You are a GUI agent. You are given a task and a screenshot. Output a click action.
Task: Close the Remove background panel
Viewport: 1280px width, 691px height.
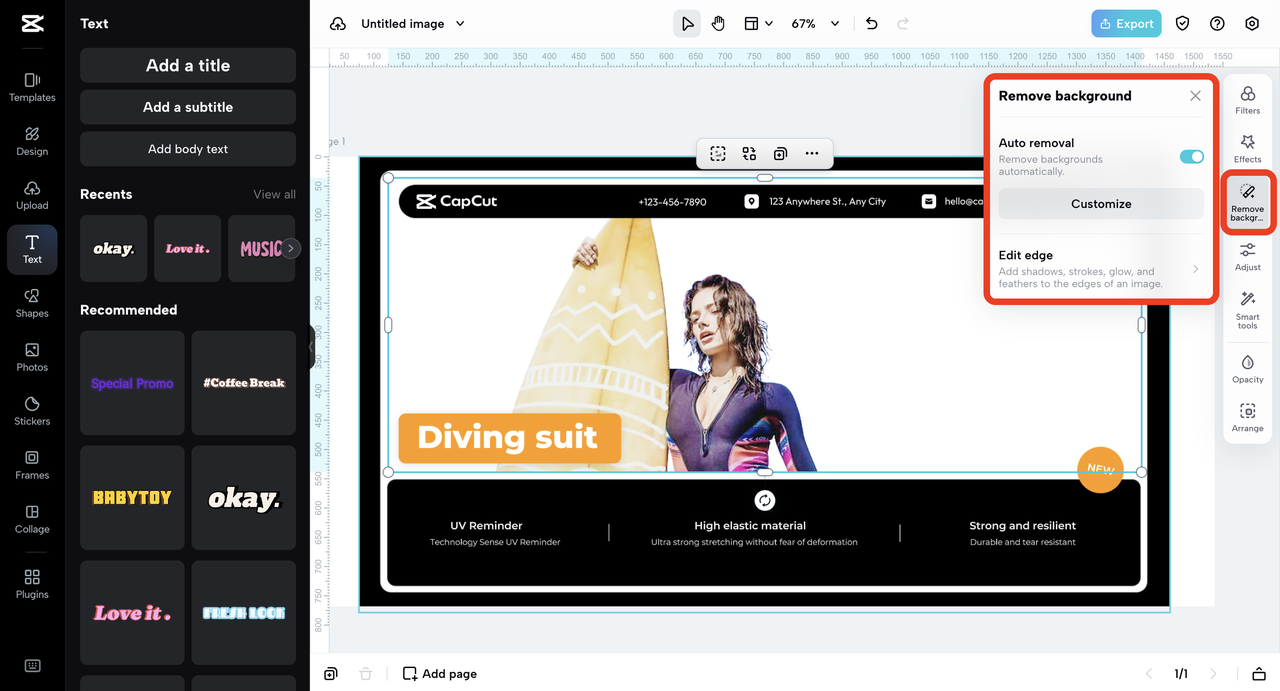click(x=1195, y=96)
